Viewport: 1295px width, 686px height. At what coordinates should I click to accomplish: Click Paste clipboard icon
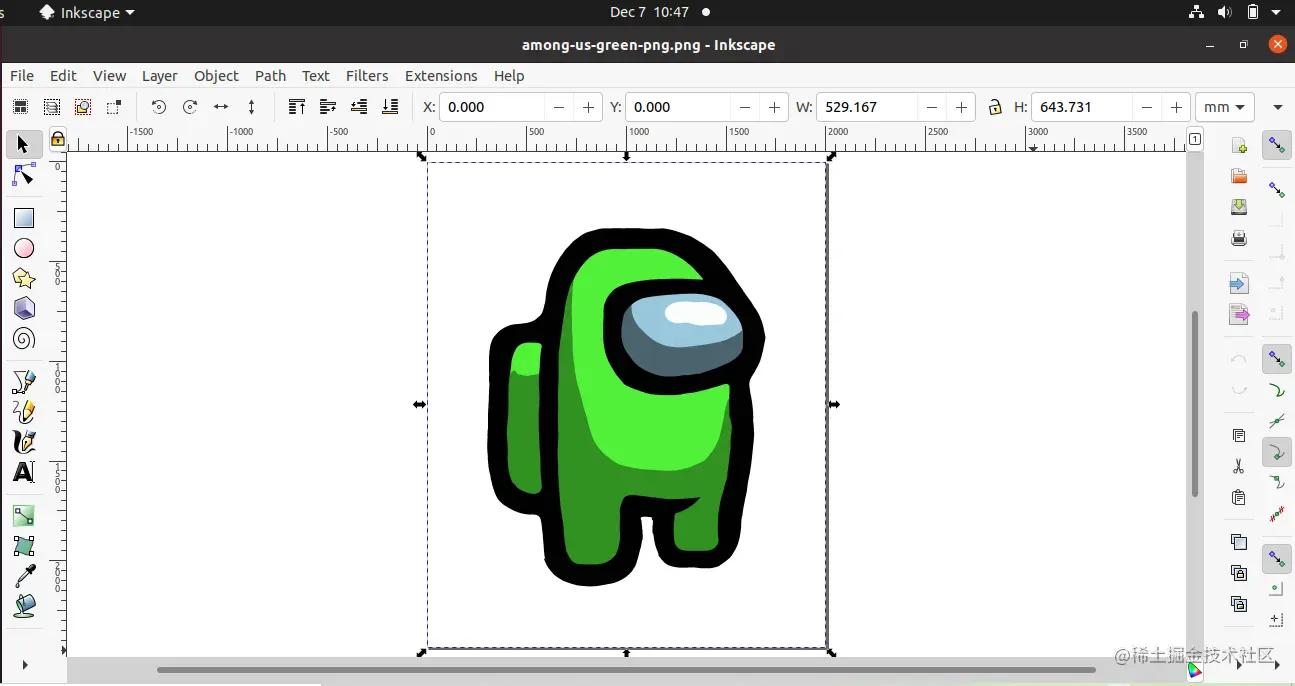[x=1239, y=497]
